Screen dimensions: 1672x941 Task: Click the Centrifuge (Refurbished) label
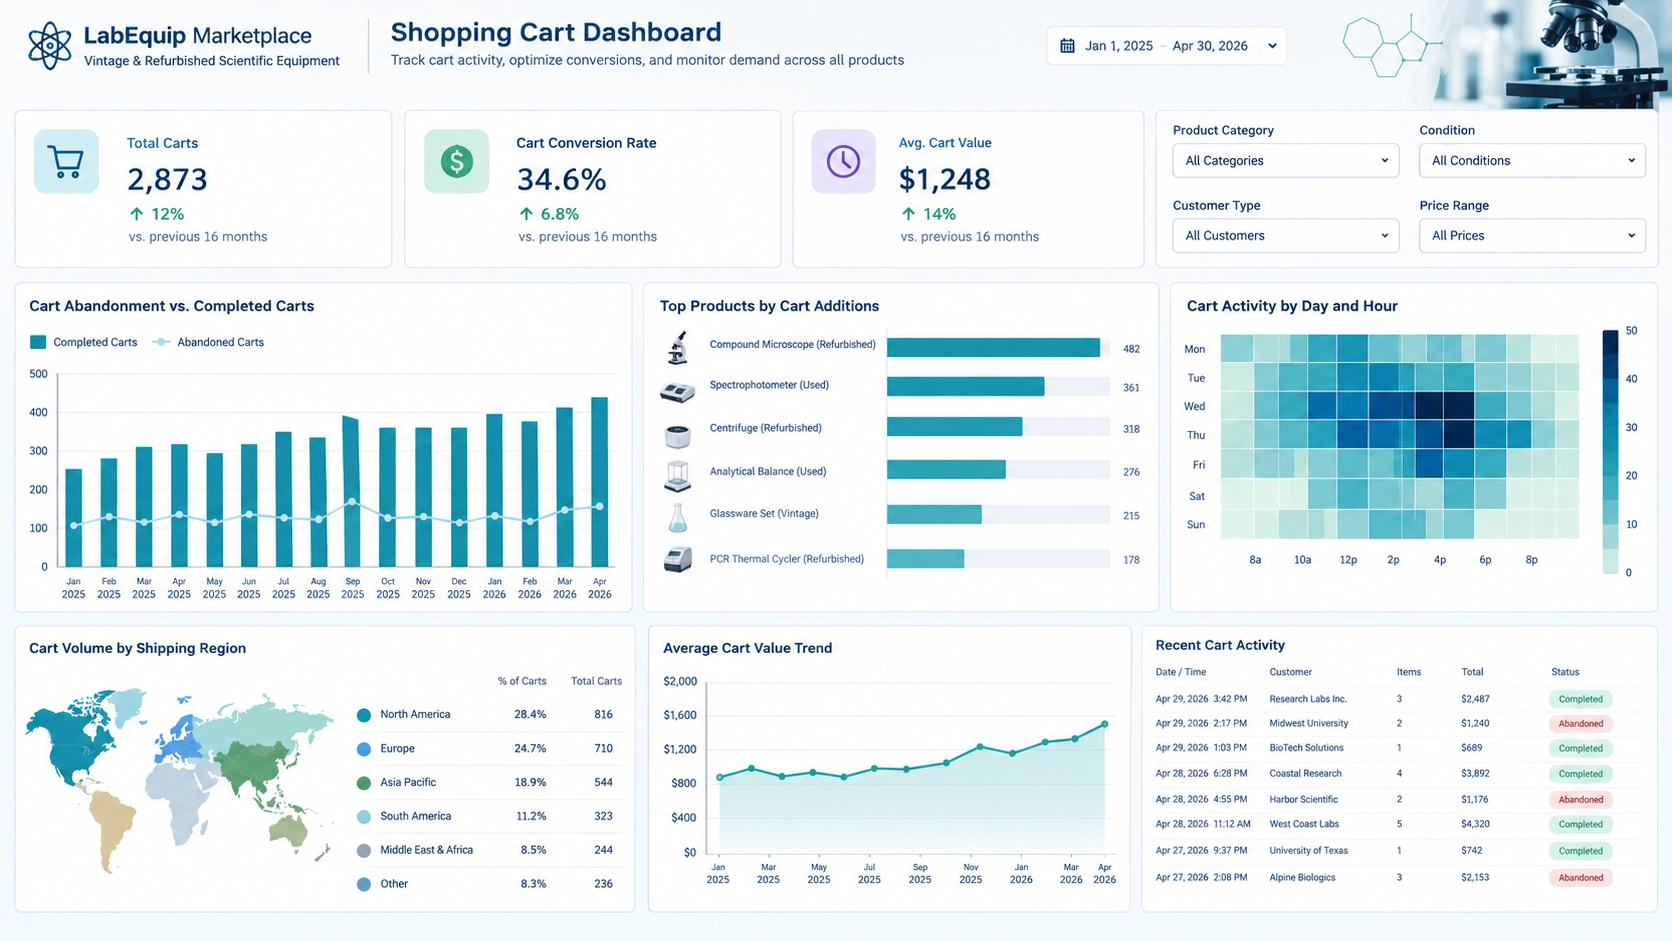click(x=765, y=428)
